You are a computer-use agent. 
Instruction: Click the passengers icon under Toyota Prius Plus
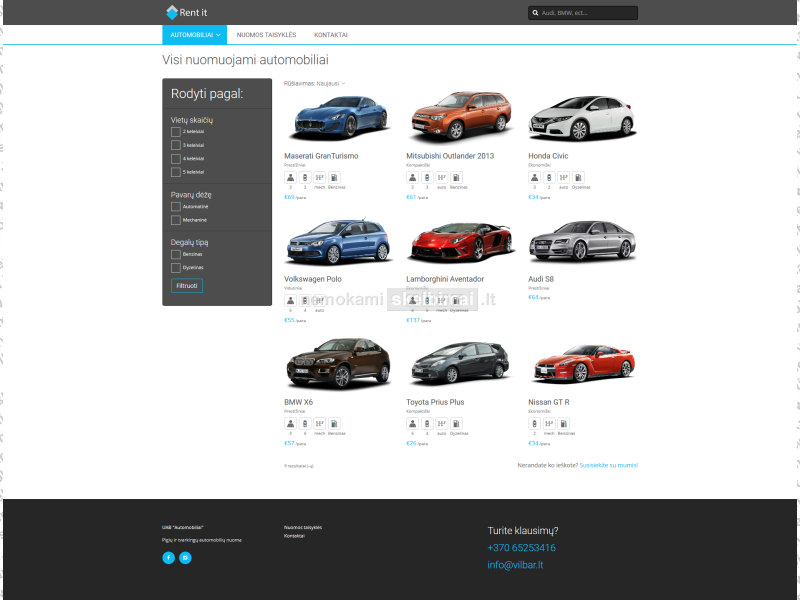pyautogui.click(x=413, y=423)
